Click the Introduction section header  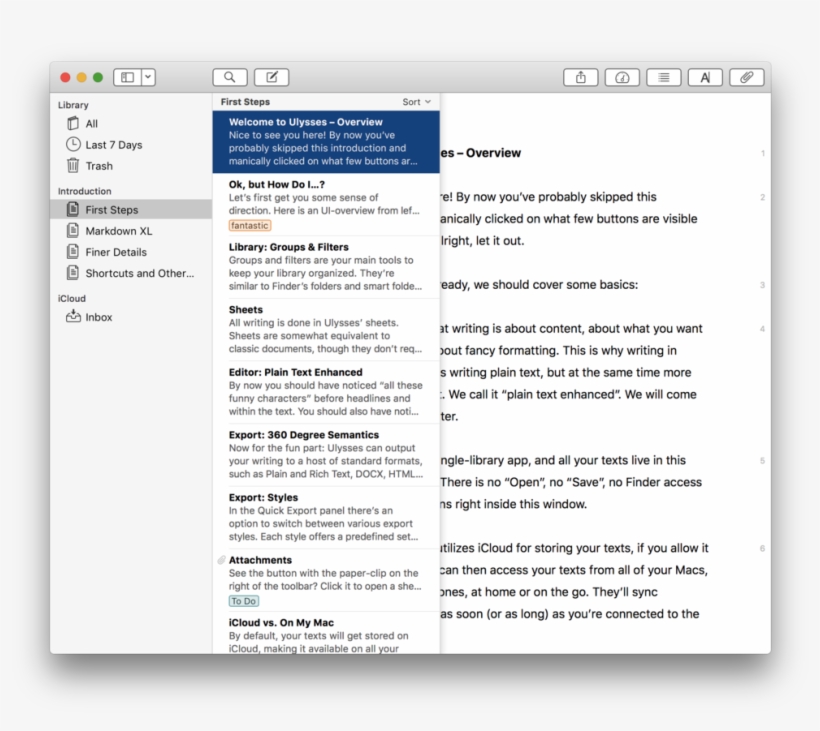(x=84, y=191)
